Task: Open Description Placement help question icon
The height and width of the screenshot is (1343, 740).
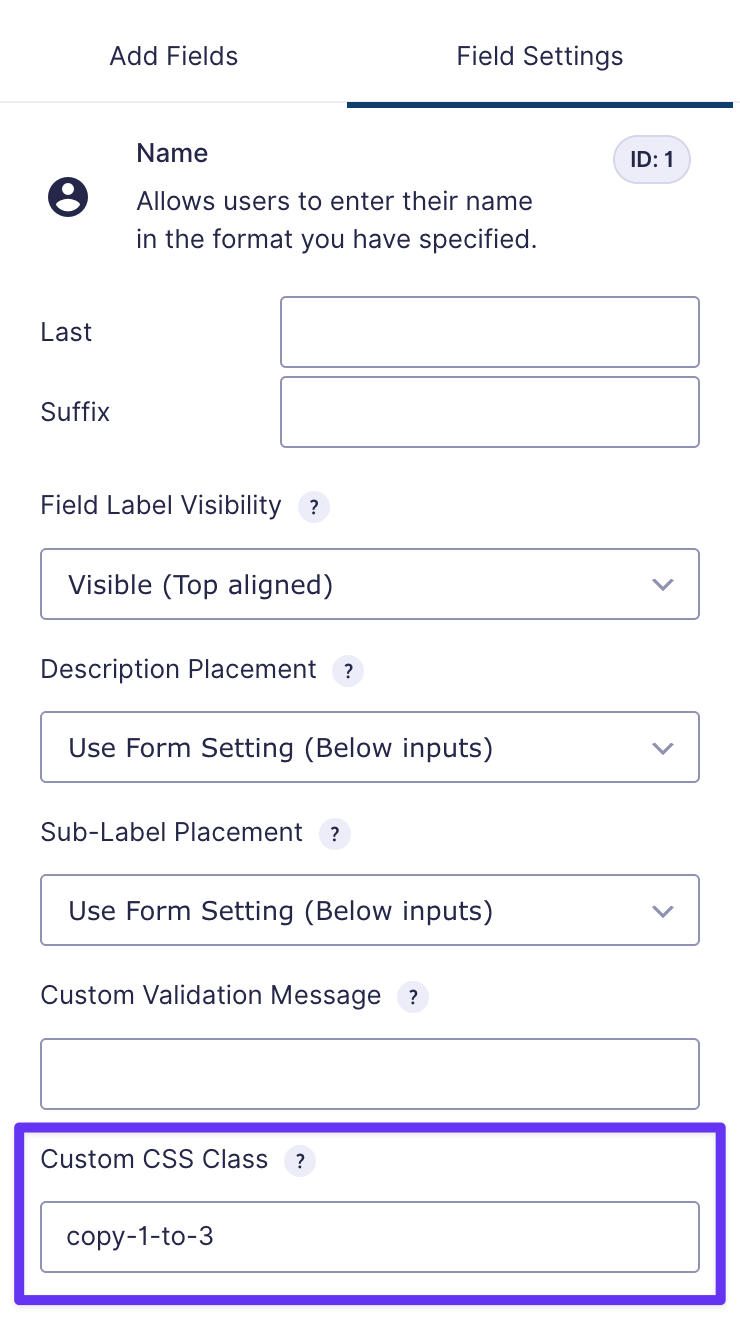Action: tap(348, 671)
